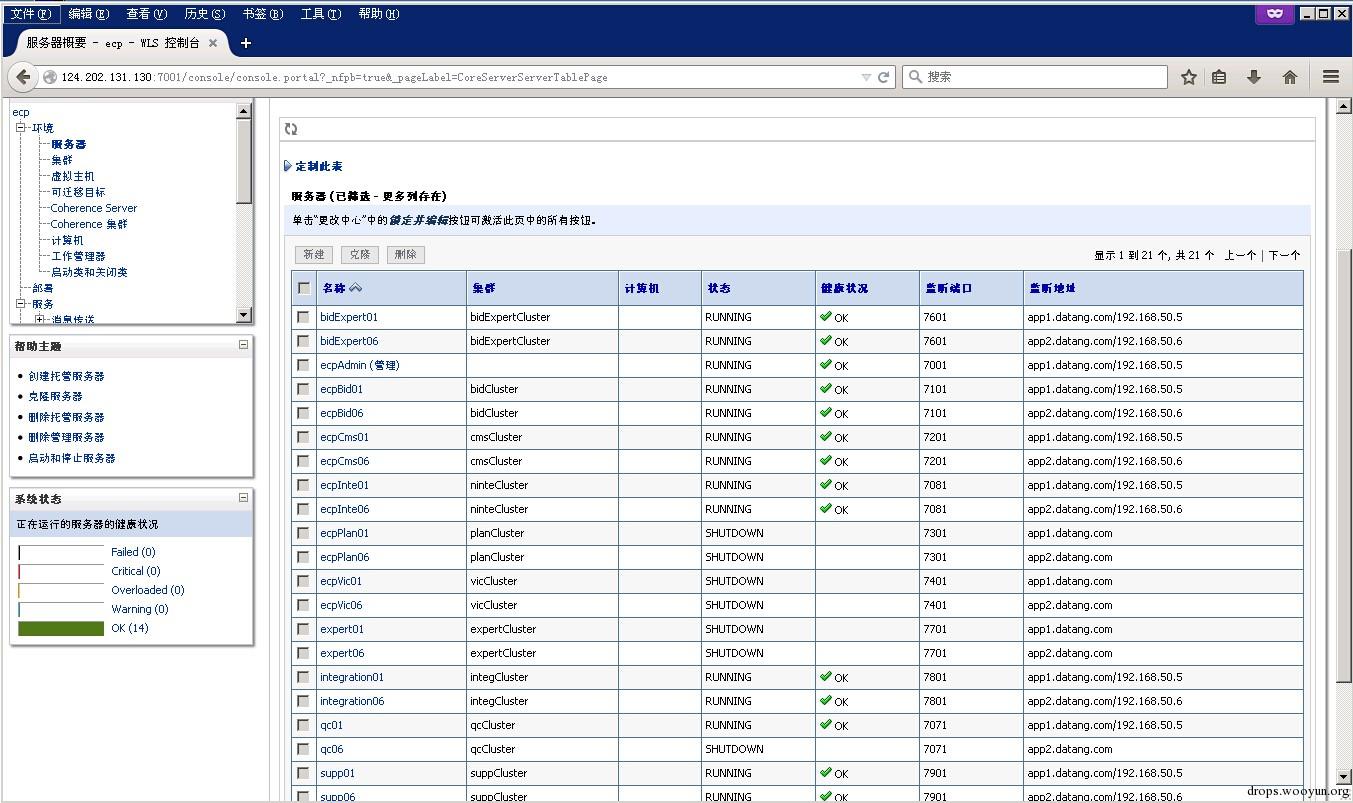
Task: Click the 创建托管服务器 help link
Action: coord(66,376)
